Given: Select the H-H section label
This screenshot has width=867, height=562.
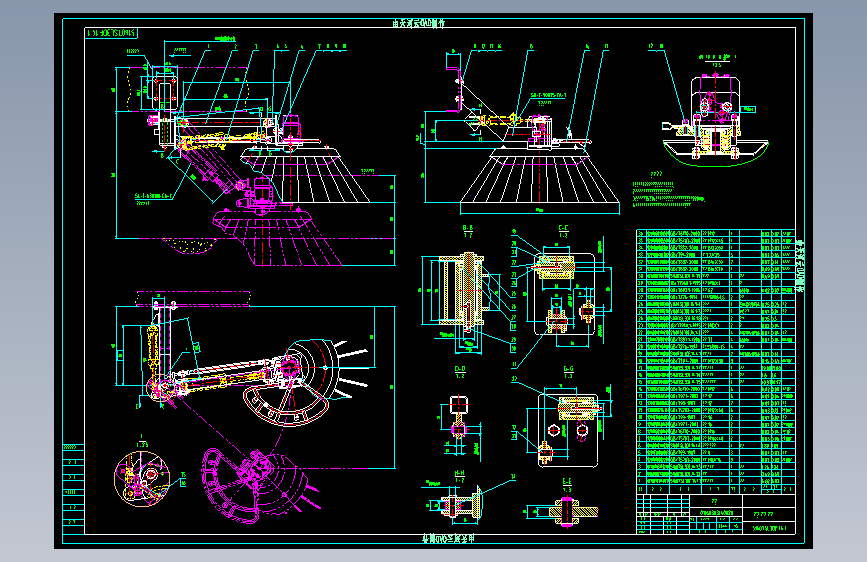Looking at the screenshot, I should pyautogui.click(x=459, y=476).
